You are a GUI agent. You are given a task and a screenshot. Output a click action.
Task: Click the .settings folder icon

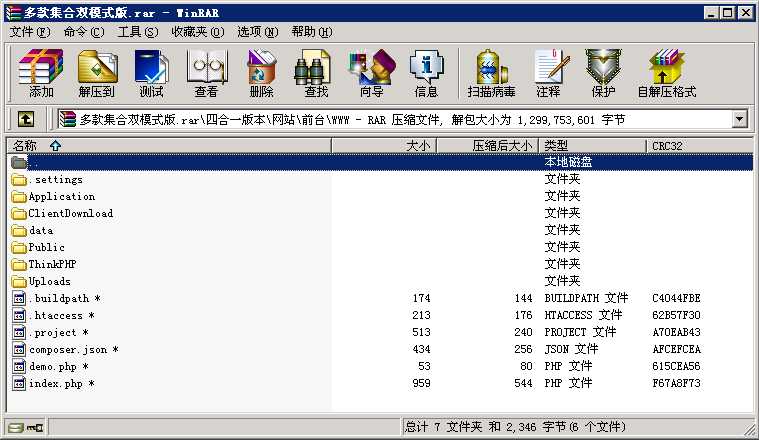tap(19, 180)
